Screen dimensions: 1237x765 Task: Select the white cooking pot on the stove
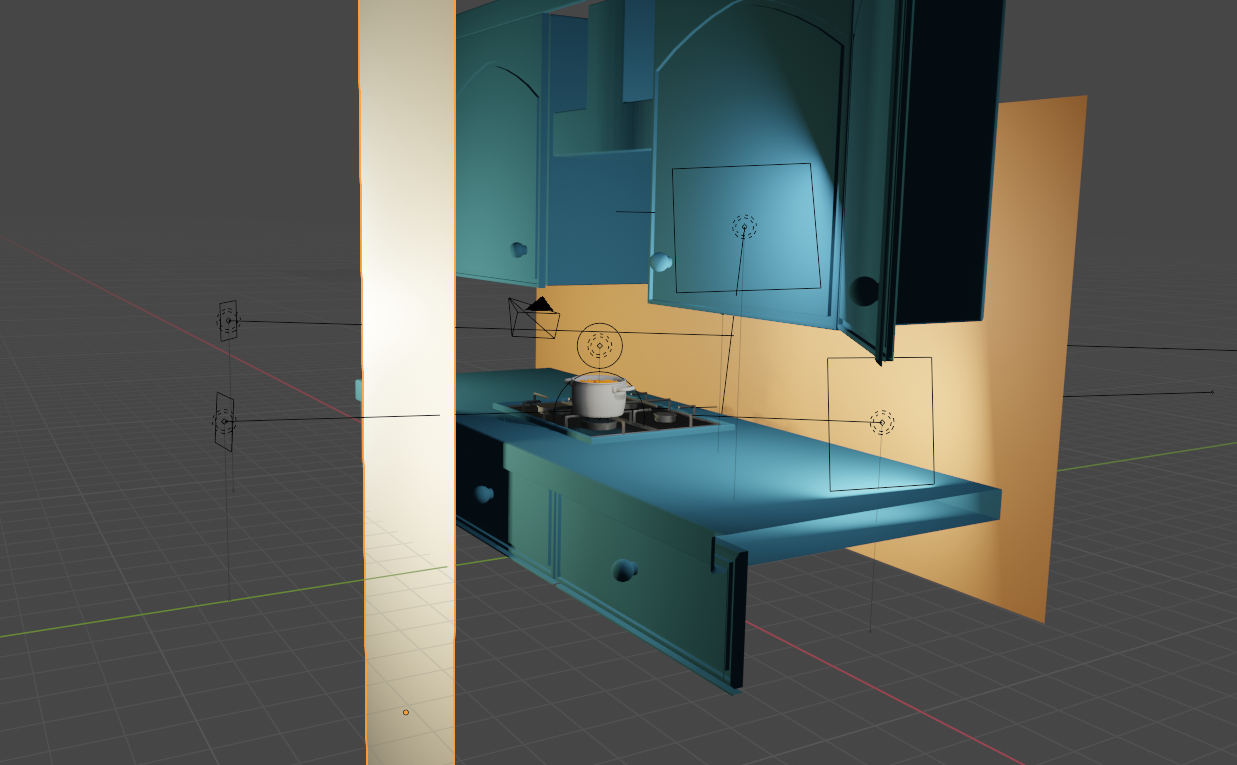(599, 396)
